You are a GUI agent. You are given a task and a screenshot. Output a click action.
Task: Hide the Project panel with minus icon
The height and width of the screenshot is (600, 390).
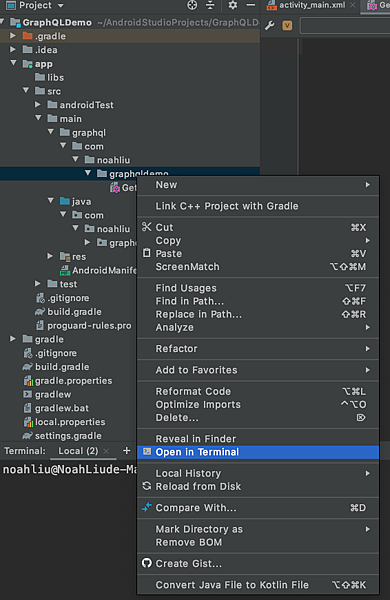(x=251, y=5)
